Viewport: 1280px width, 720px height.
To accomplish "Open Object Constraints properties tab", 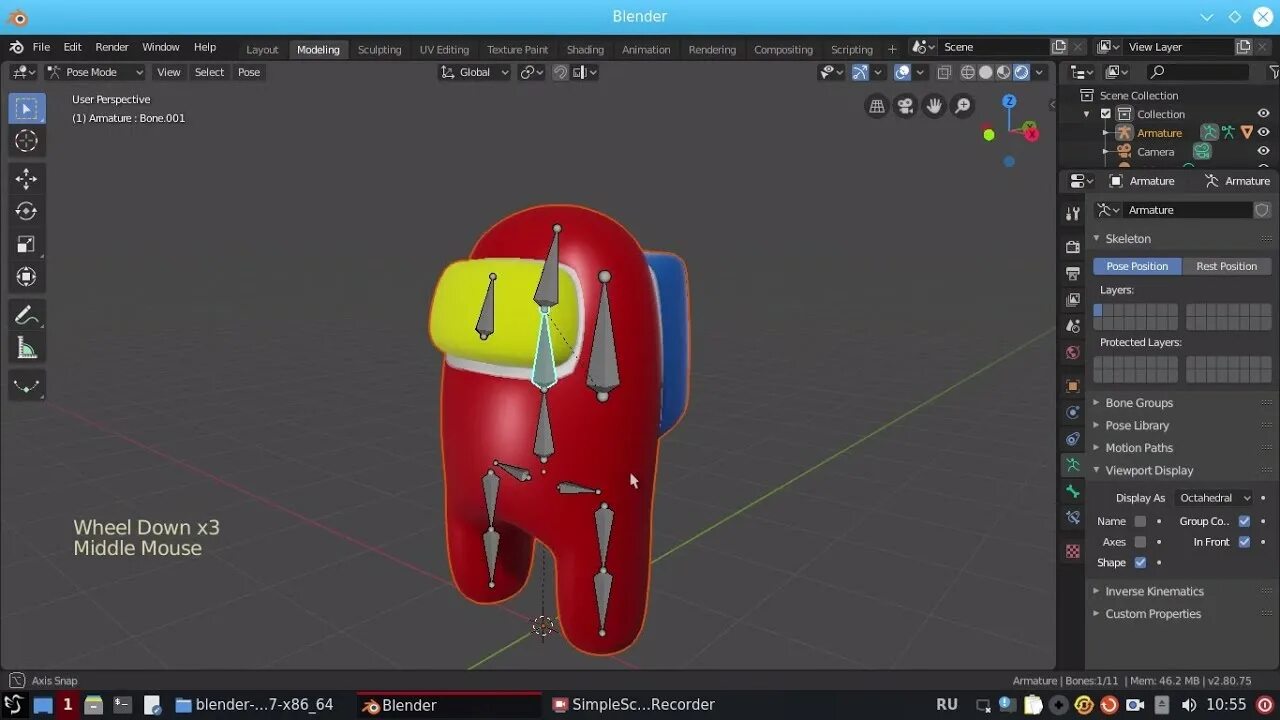I will (x=1073, y=439).
